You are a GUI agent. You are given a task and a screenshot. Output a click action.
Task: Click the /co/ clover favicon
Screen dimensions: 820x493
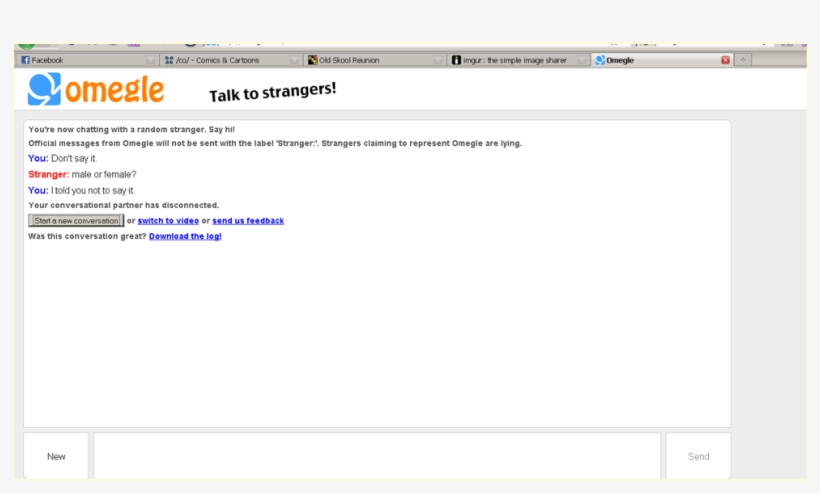(x=169, y=60)
